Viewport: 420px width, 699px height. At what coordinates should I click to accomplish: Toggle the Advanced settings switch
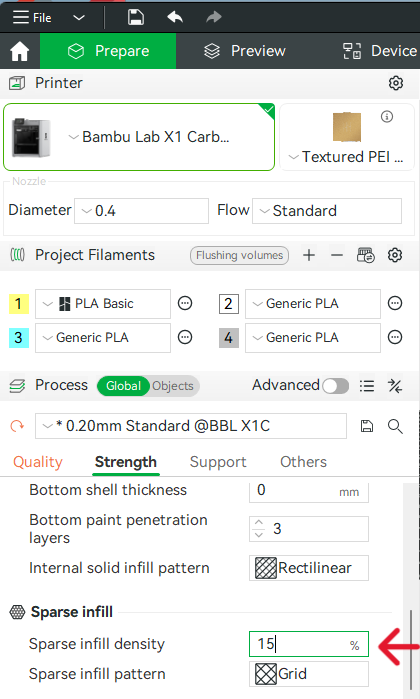click(x=336, y=386)
